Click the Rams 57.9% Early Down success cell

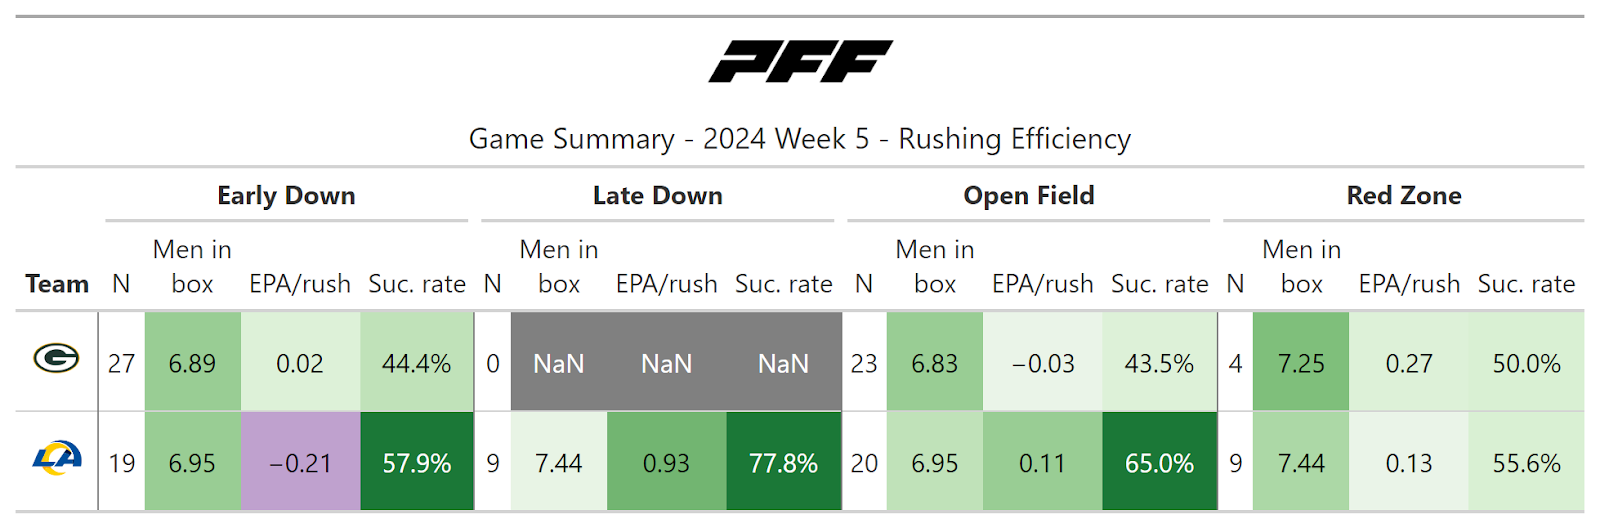point(416,463)
